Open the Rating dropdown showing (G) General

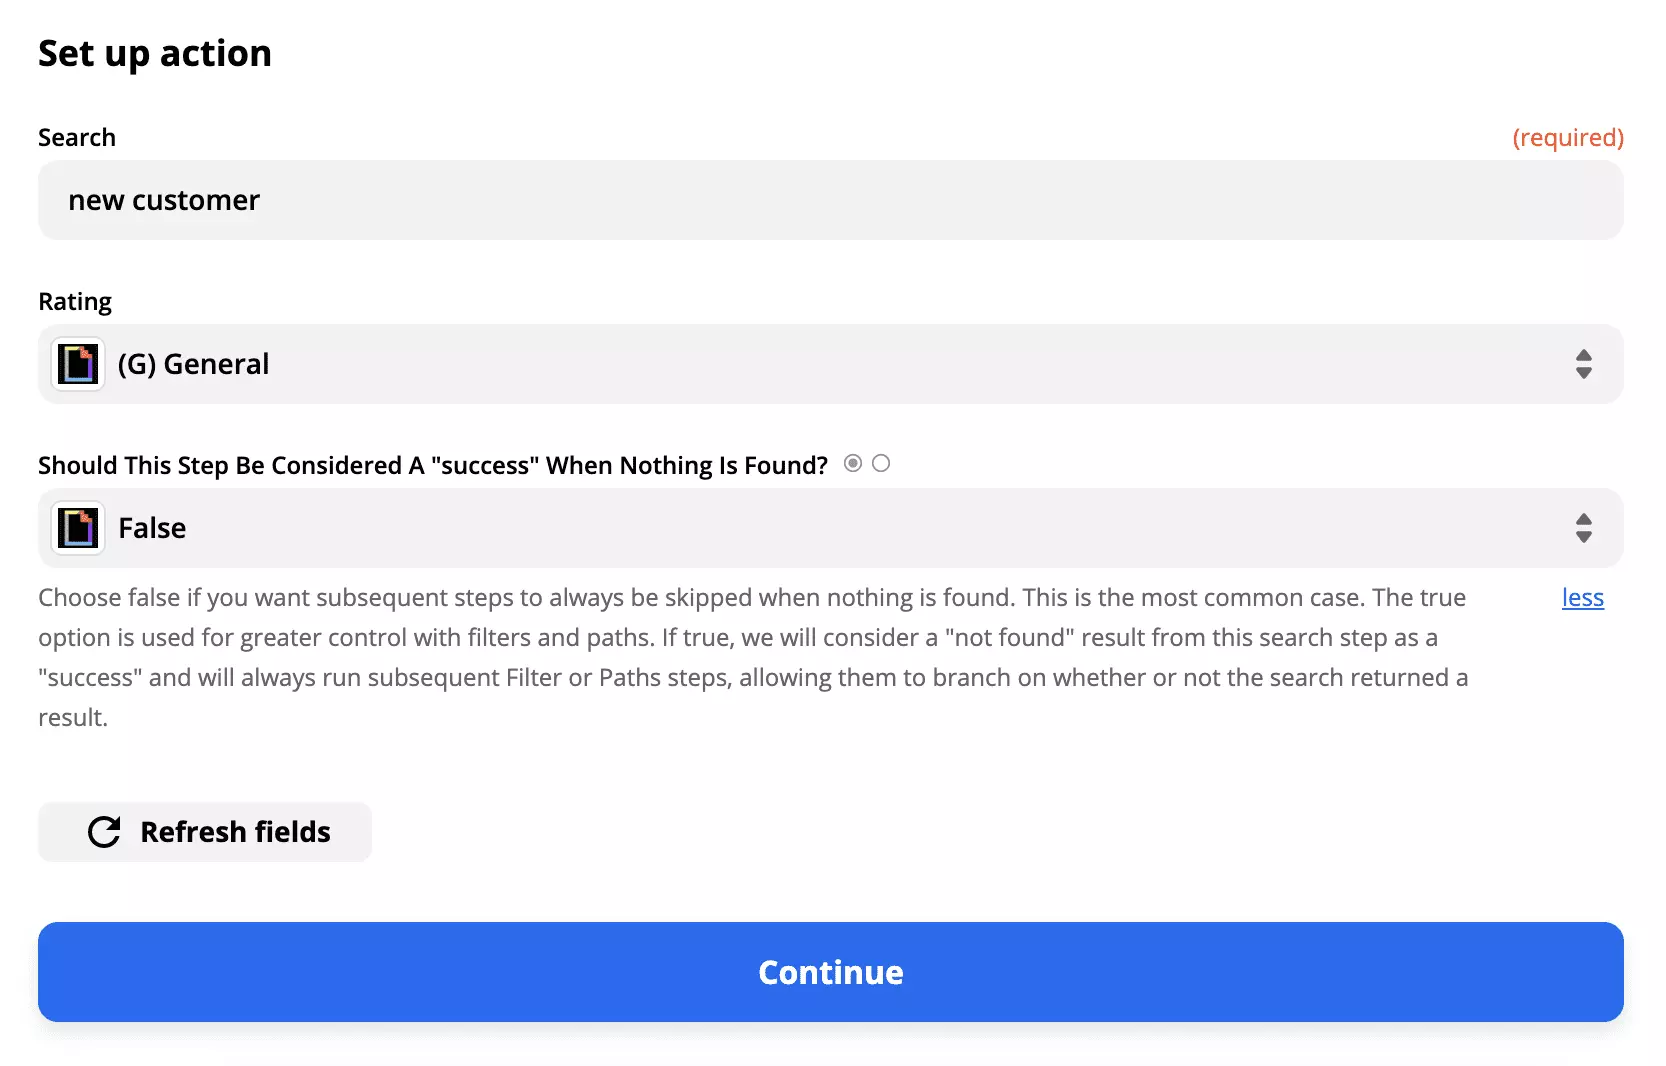830,364
